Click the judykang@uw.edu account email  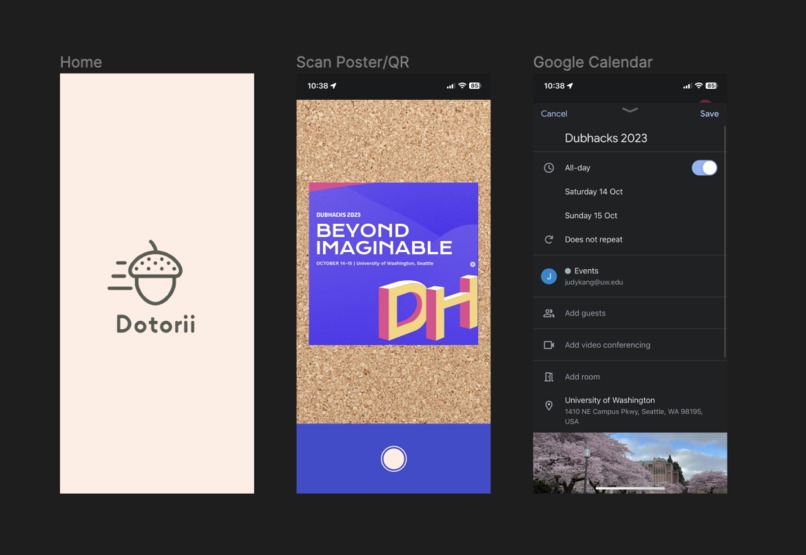click(594, 282)
